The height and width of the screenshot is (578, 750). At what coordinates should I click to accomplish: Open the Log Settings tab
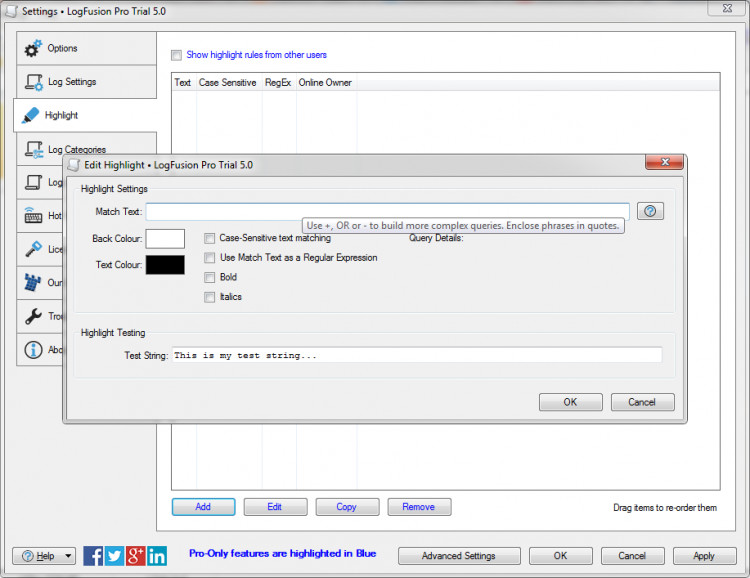[87, 82]
